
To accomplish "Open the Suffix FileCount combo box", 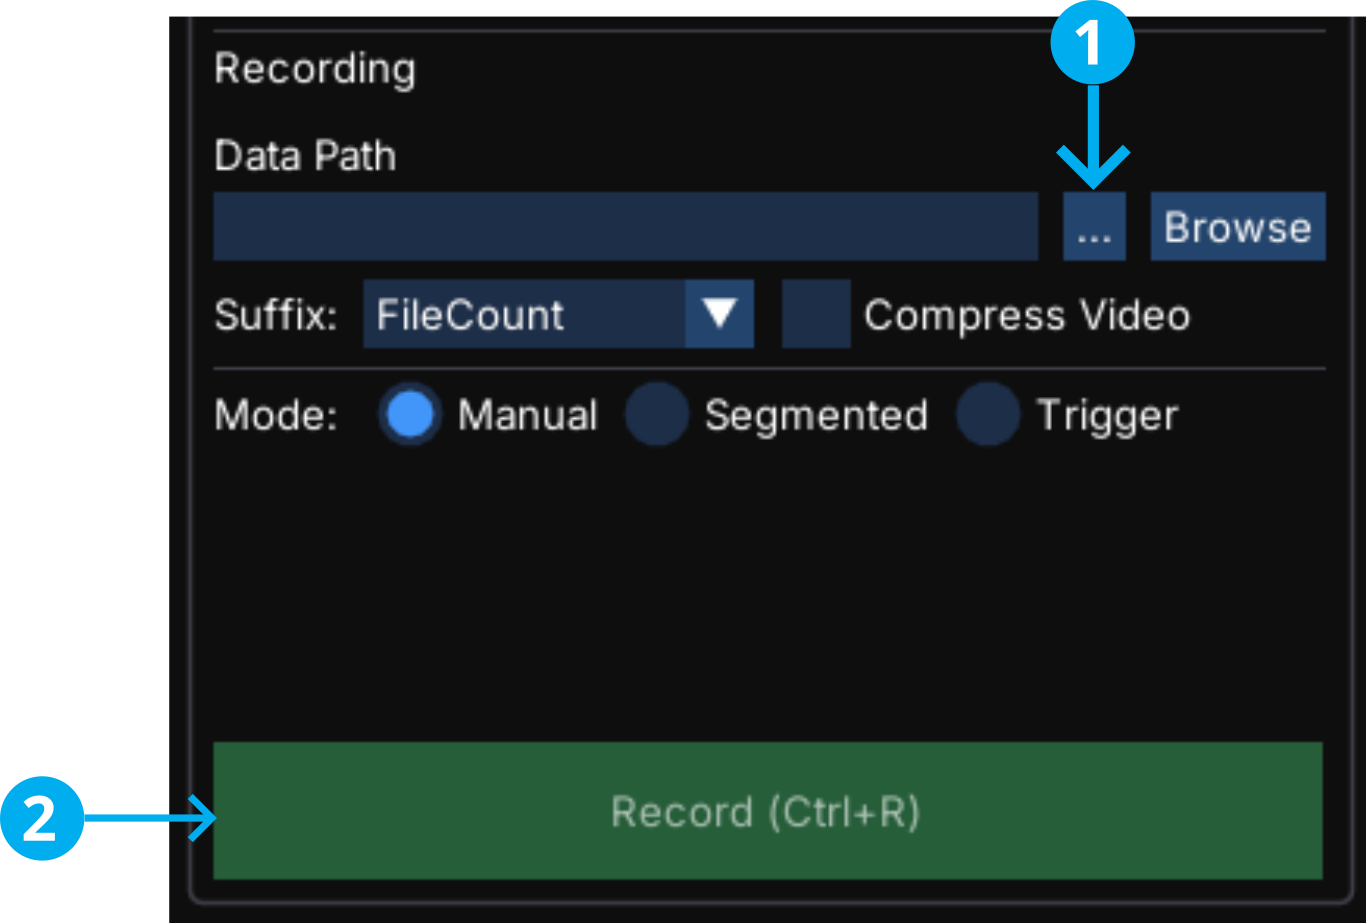I will click(558, 314).
